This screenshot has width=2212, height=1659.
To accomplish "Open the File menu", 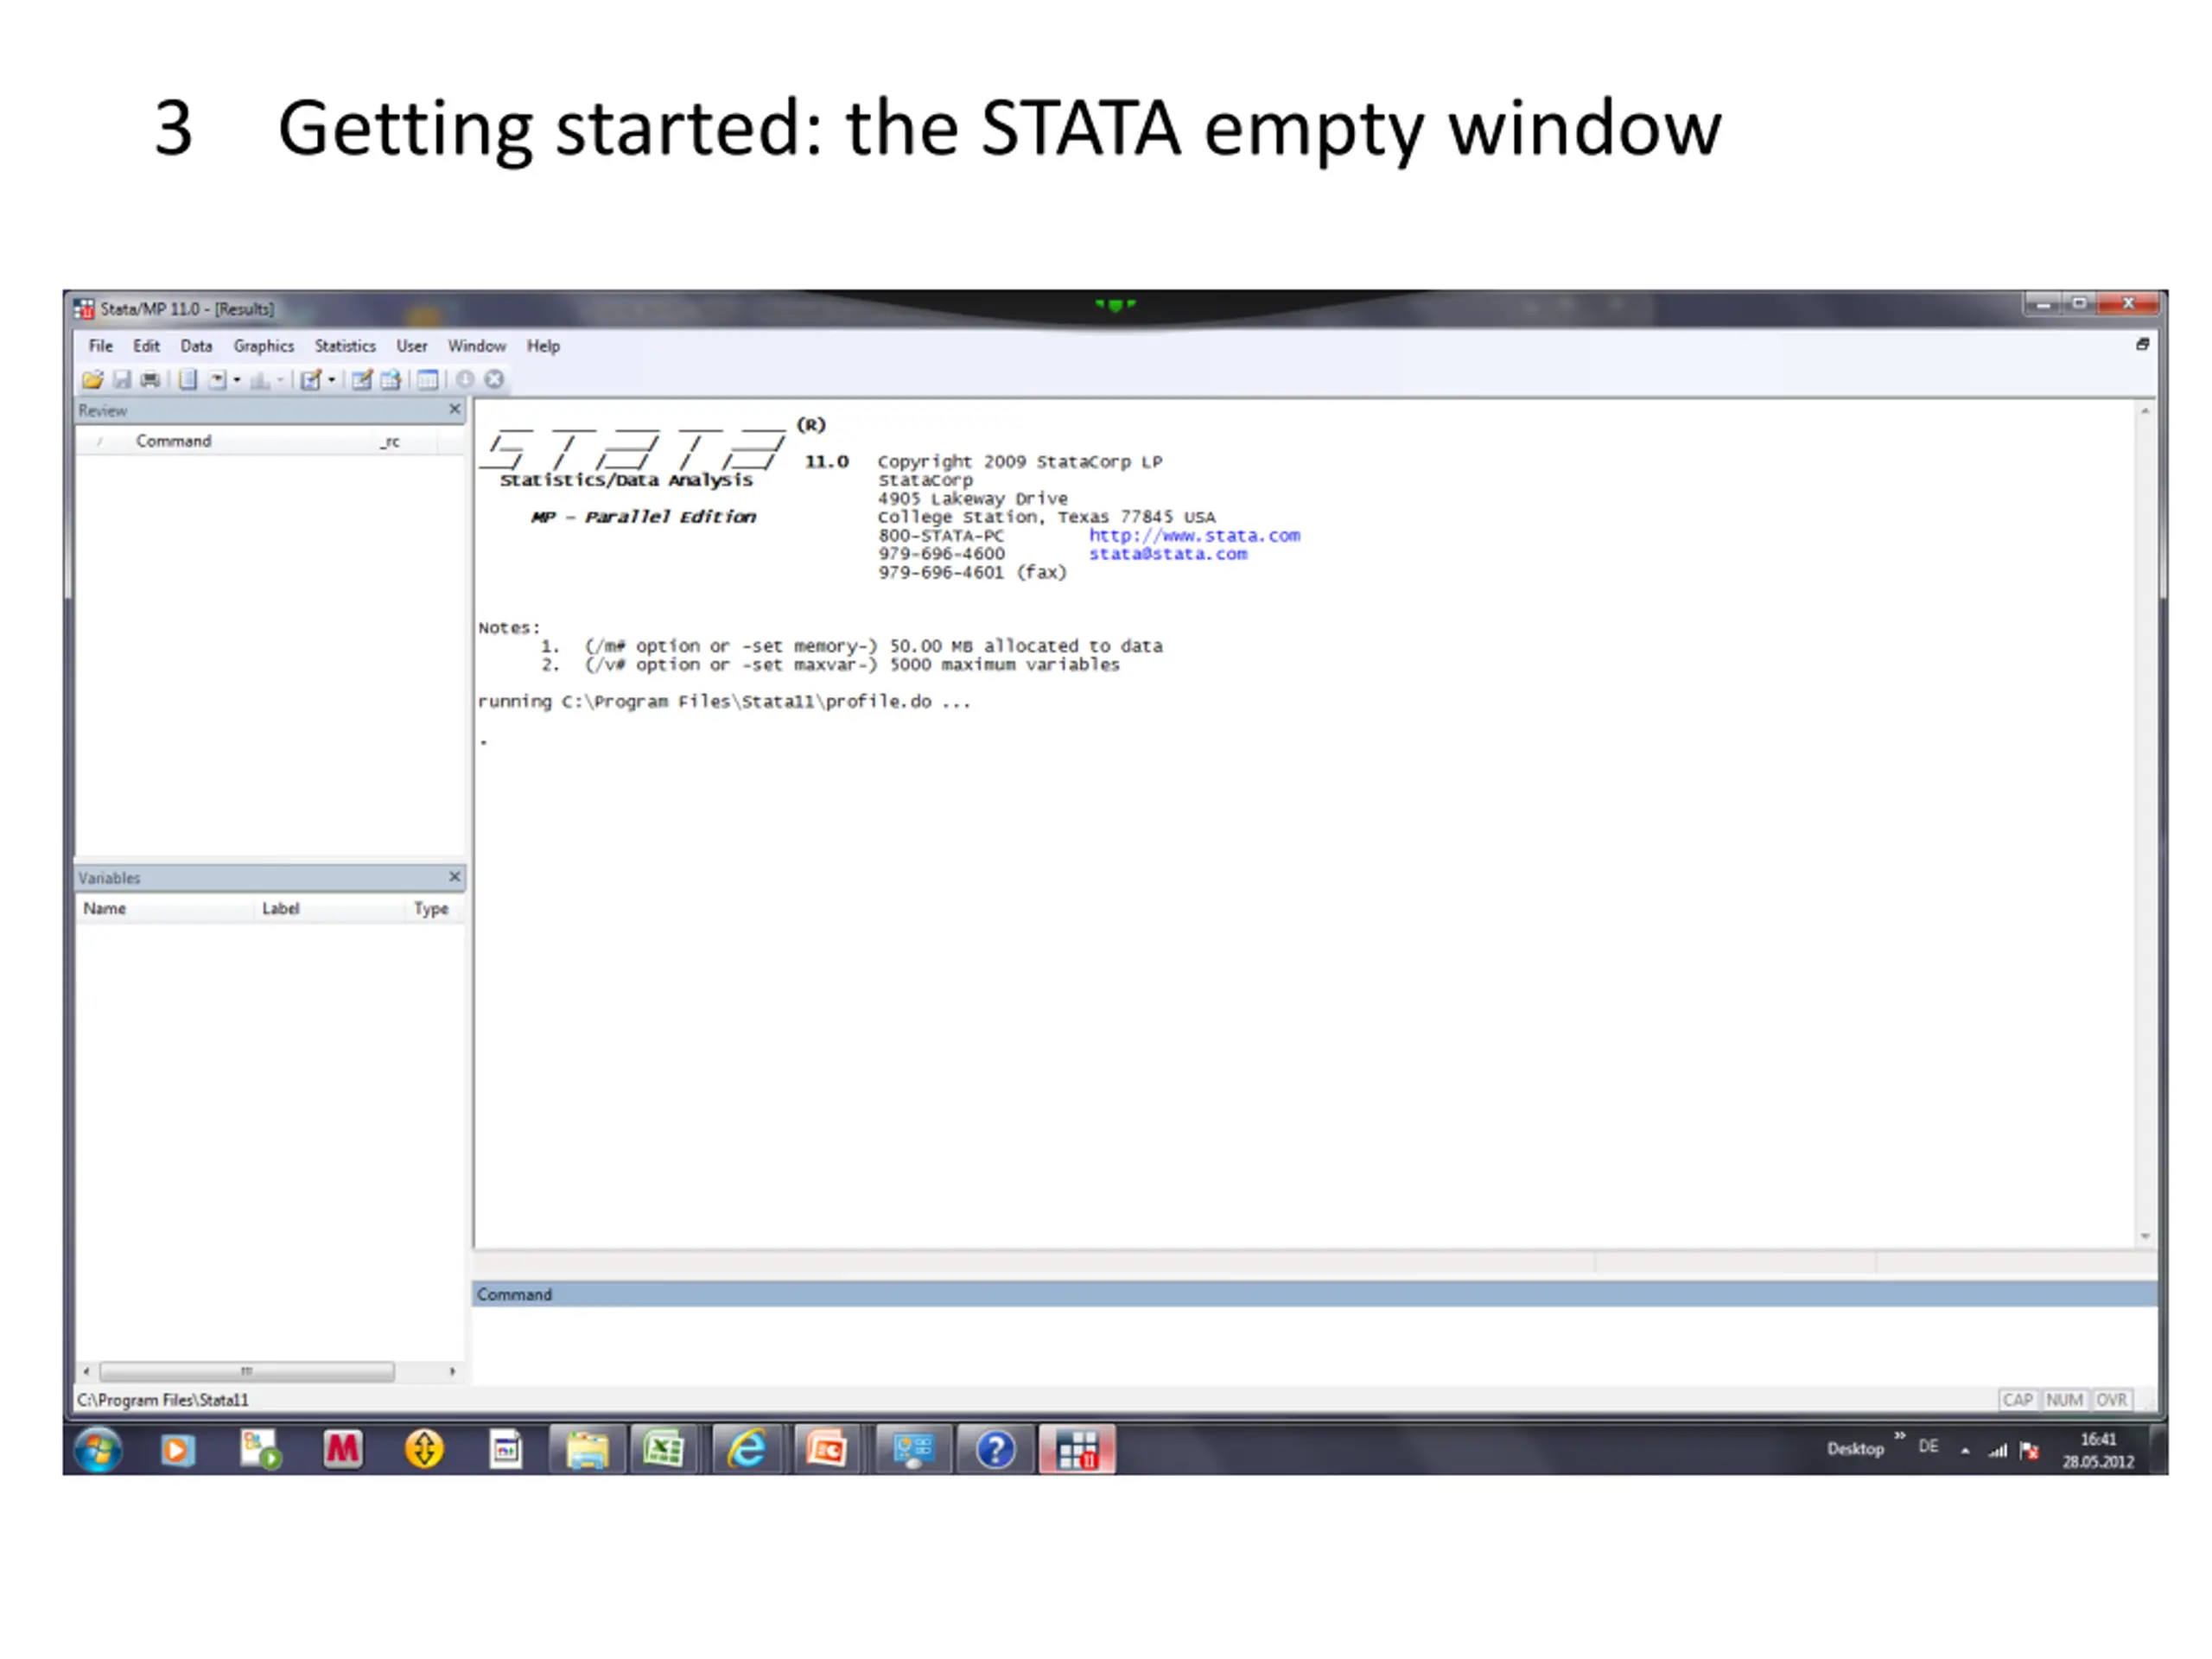I will [101, 346].
